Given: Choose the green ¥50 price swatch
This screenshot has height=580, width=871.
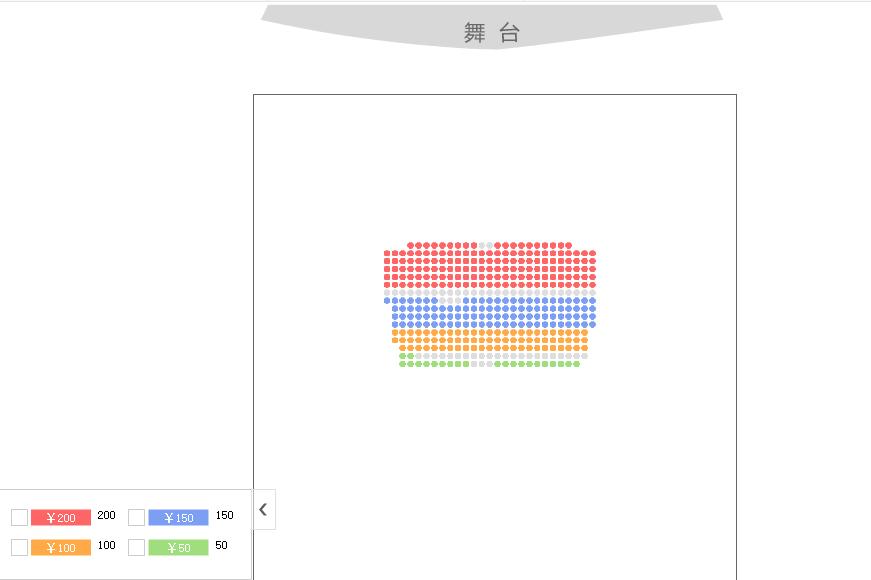Looking at the screenshot, I should point(178,547).
